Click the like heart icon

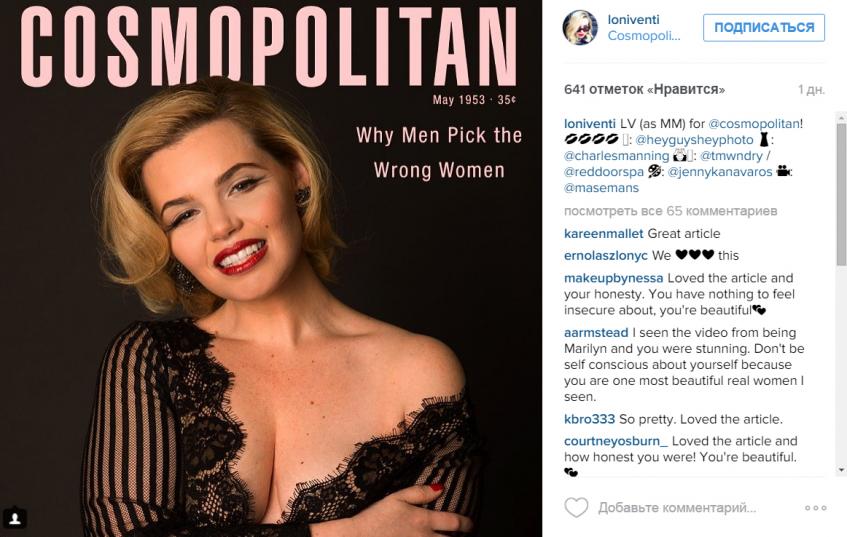pos(576,508)
